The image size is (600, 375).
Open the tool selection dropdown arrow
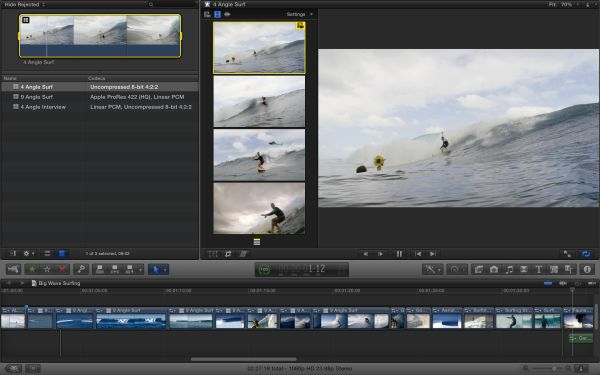(x=165, y=270)
